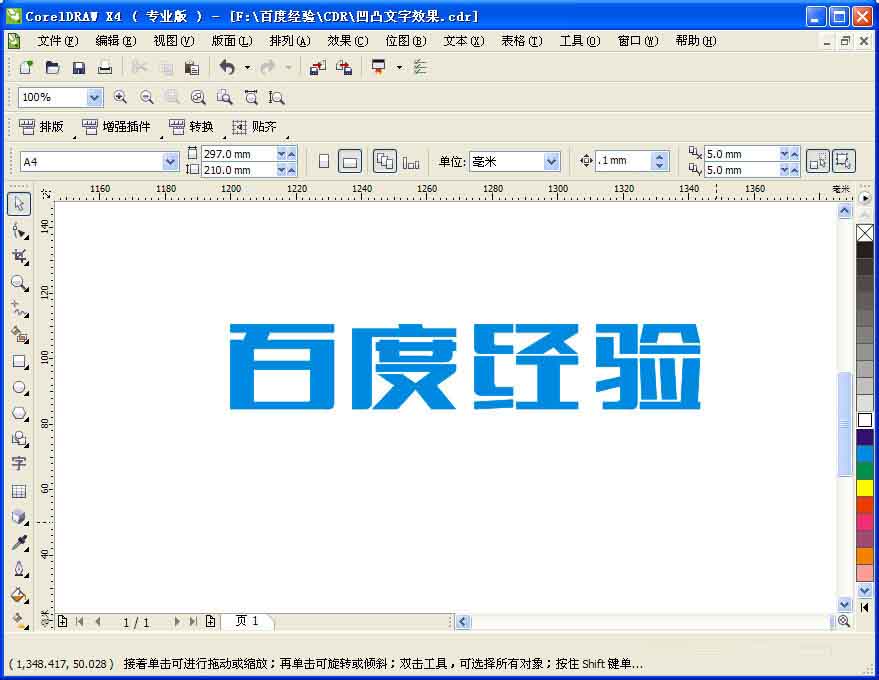Open the 文本(X) menu
Screen dimensions: 879x680
[x=464, y=41]
